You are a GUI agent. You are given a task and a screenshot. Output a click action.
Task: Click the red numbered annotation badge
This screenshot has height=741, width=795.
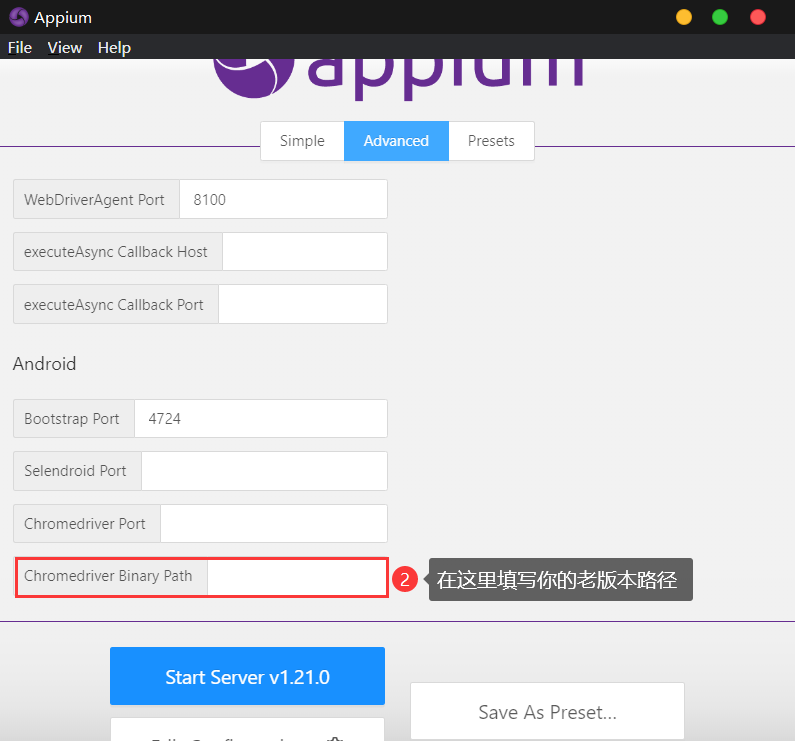pos(404,579)
